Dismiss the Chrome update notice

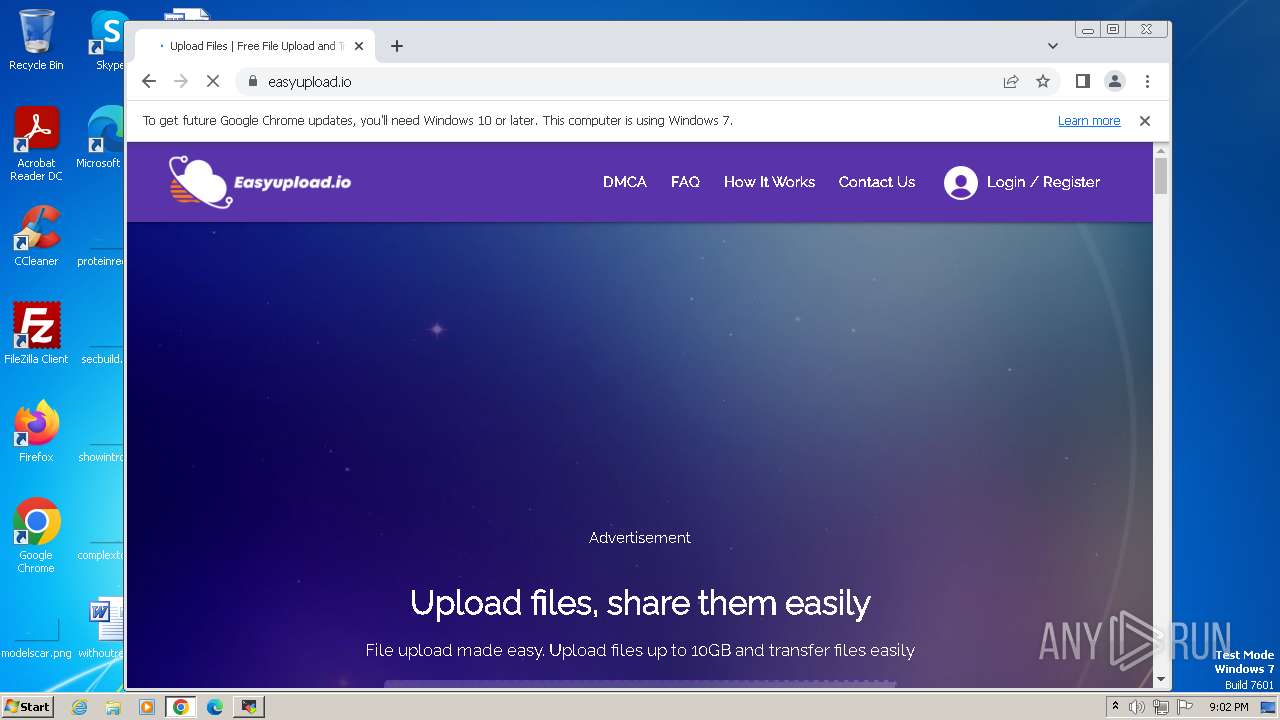1145,121
